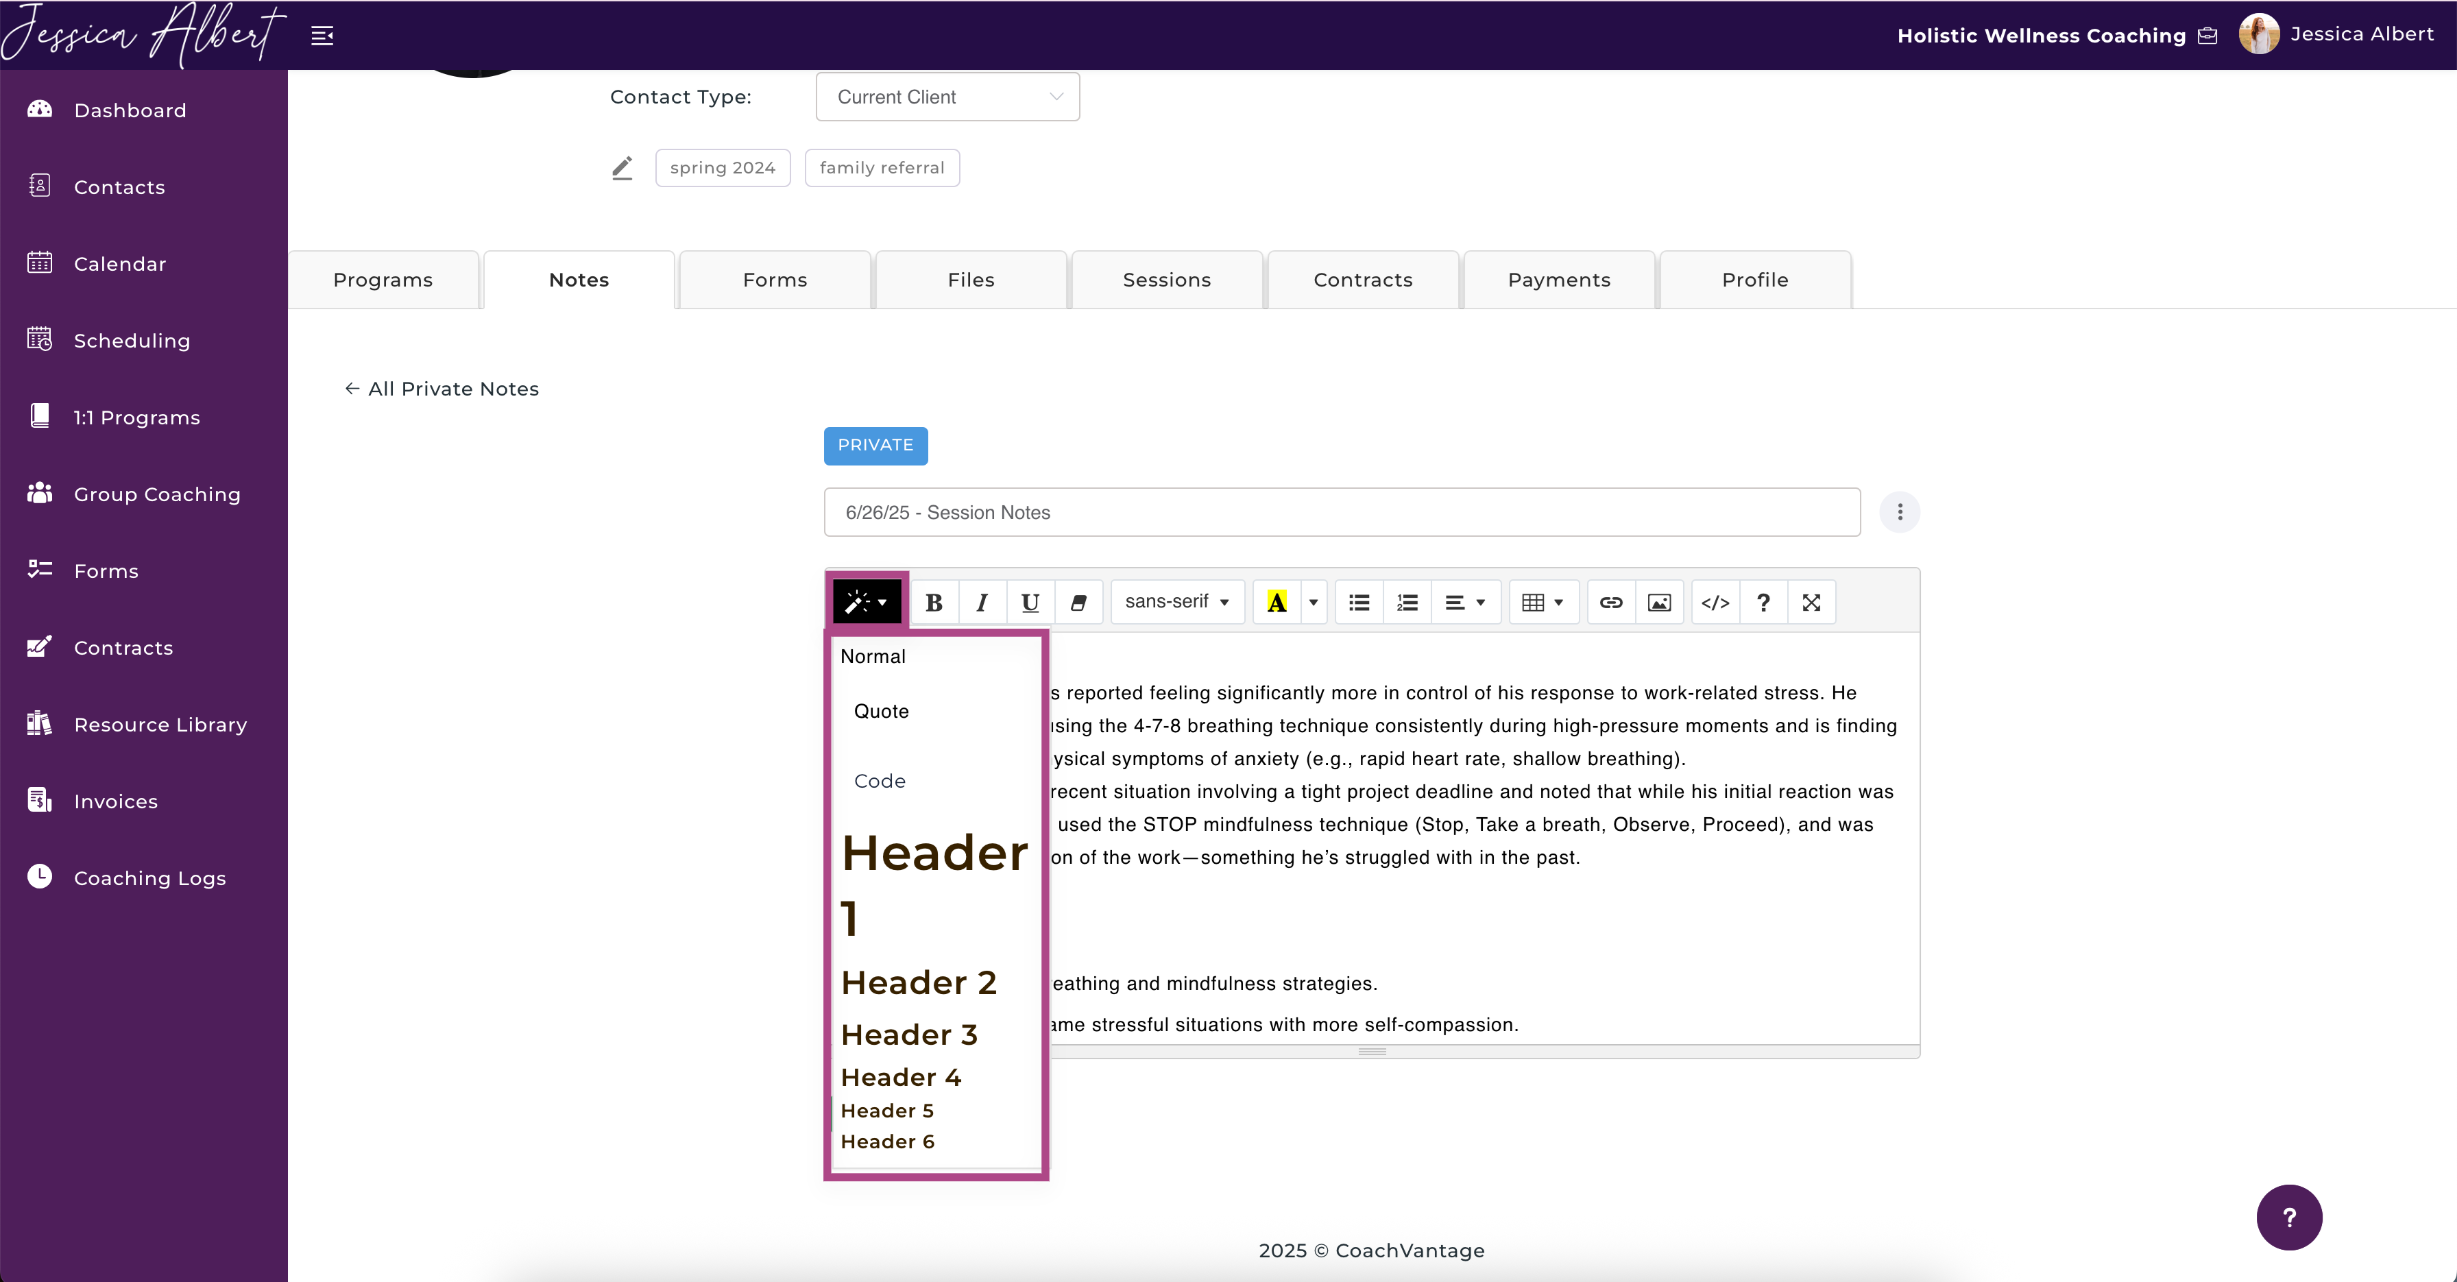Viewport: 2457px width, 1282px height.
Task: Toggle bold formatting in the editor
Action: tap(934, 602)
